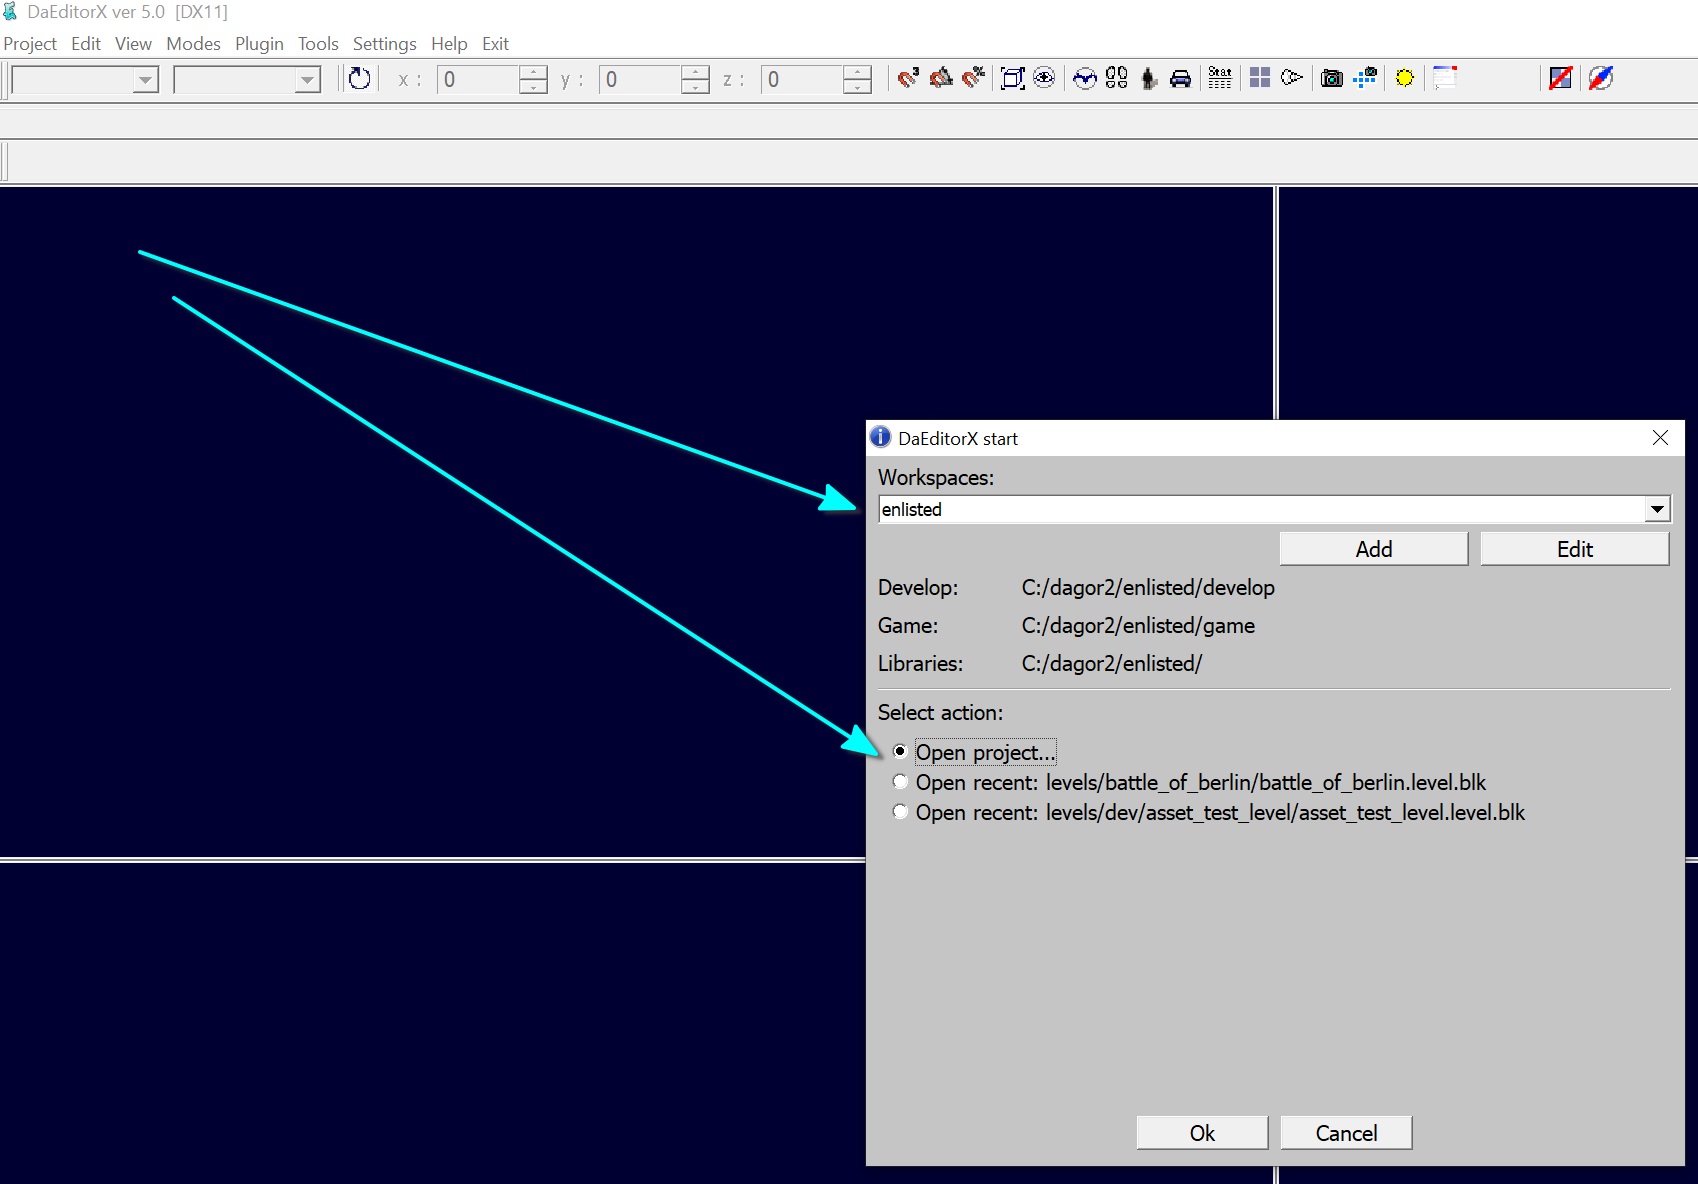Viewport: 1698px width, 1184px height.
Task: Click the Add workspace button
Action: coord(1373,549)
